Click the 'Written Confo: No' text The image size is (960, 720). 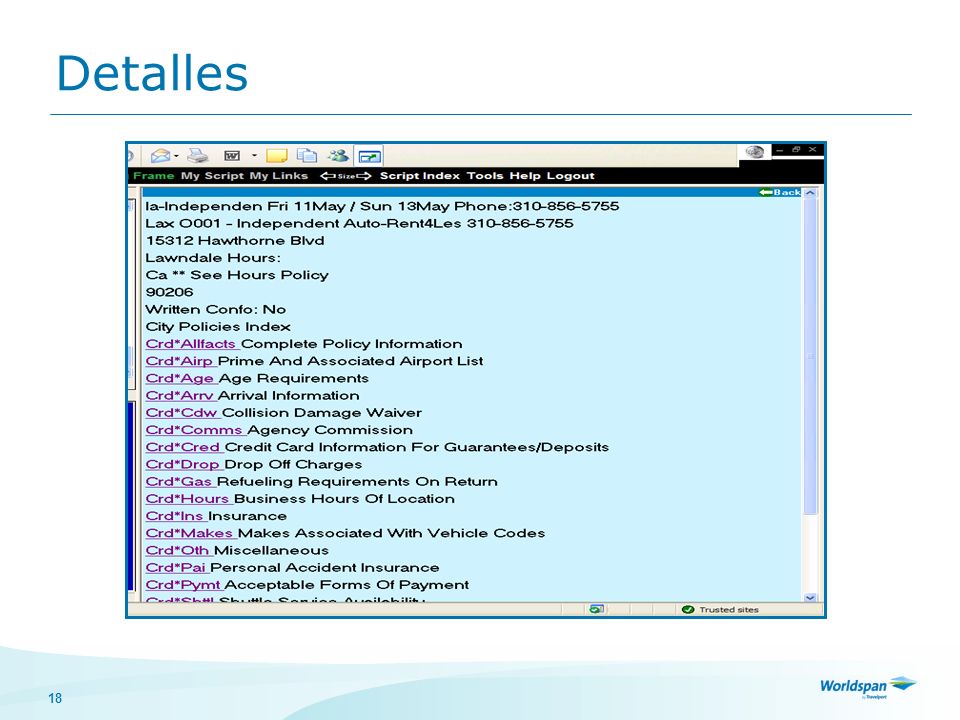(x=216, y=309)
